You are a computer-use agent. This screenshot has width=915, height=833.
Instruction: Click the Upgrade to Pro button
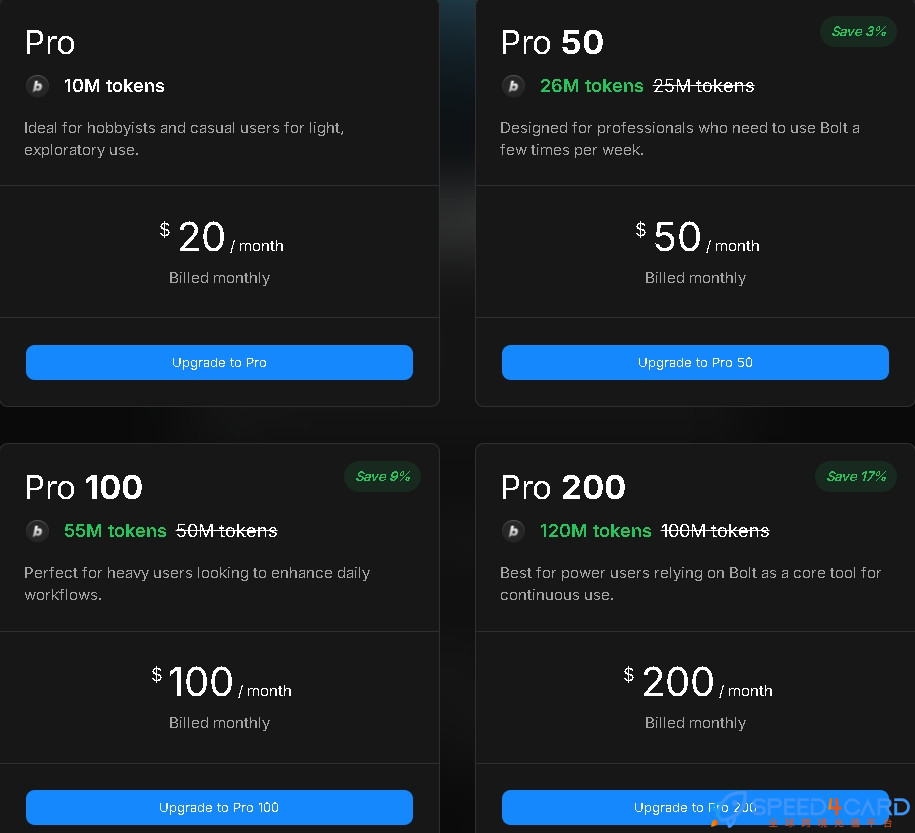[219, 363]
